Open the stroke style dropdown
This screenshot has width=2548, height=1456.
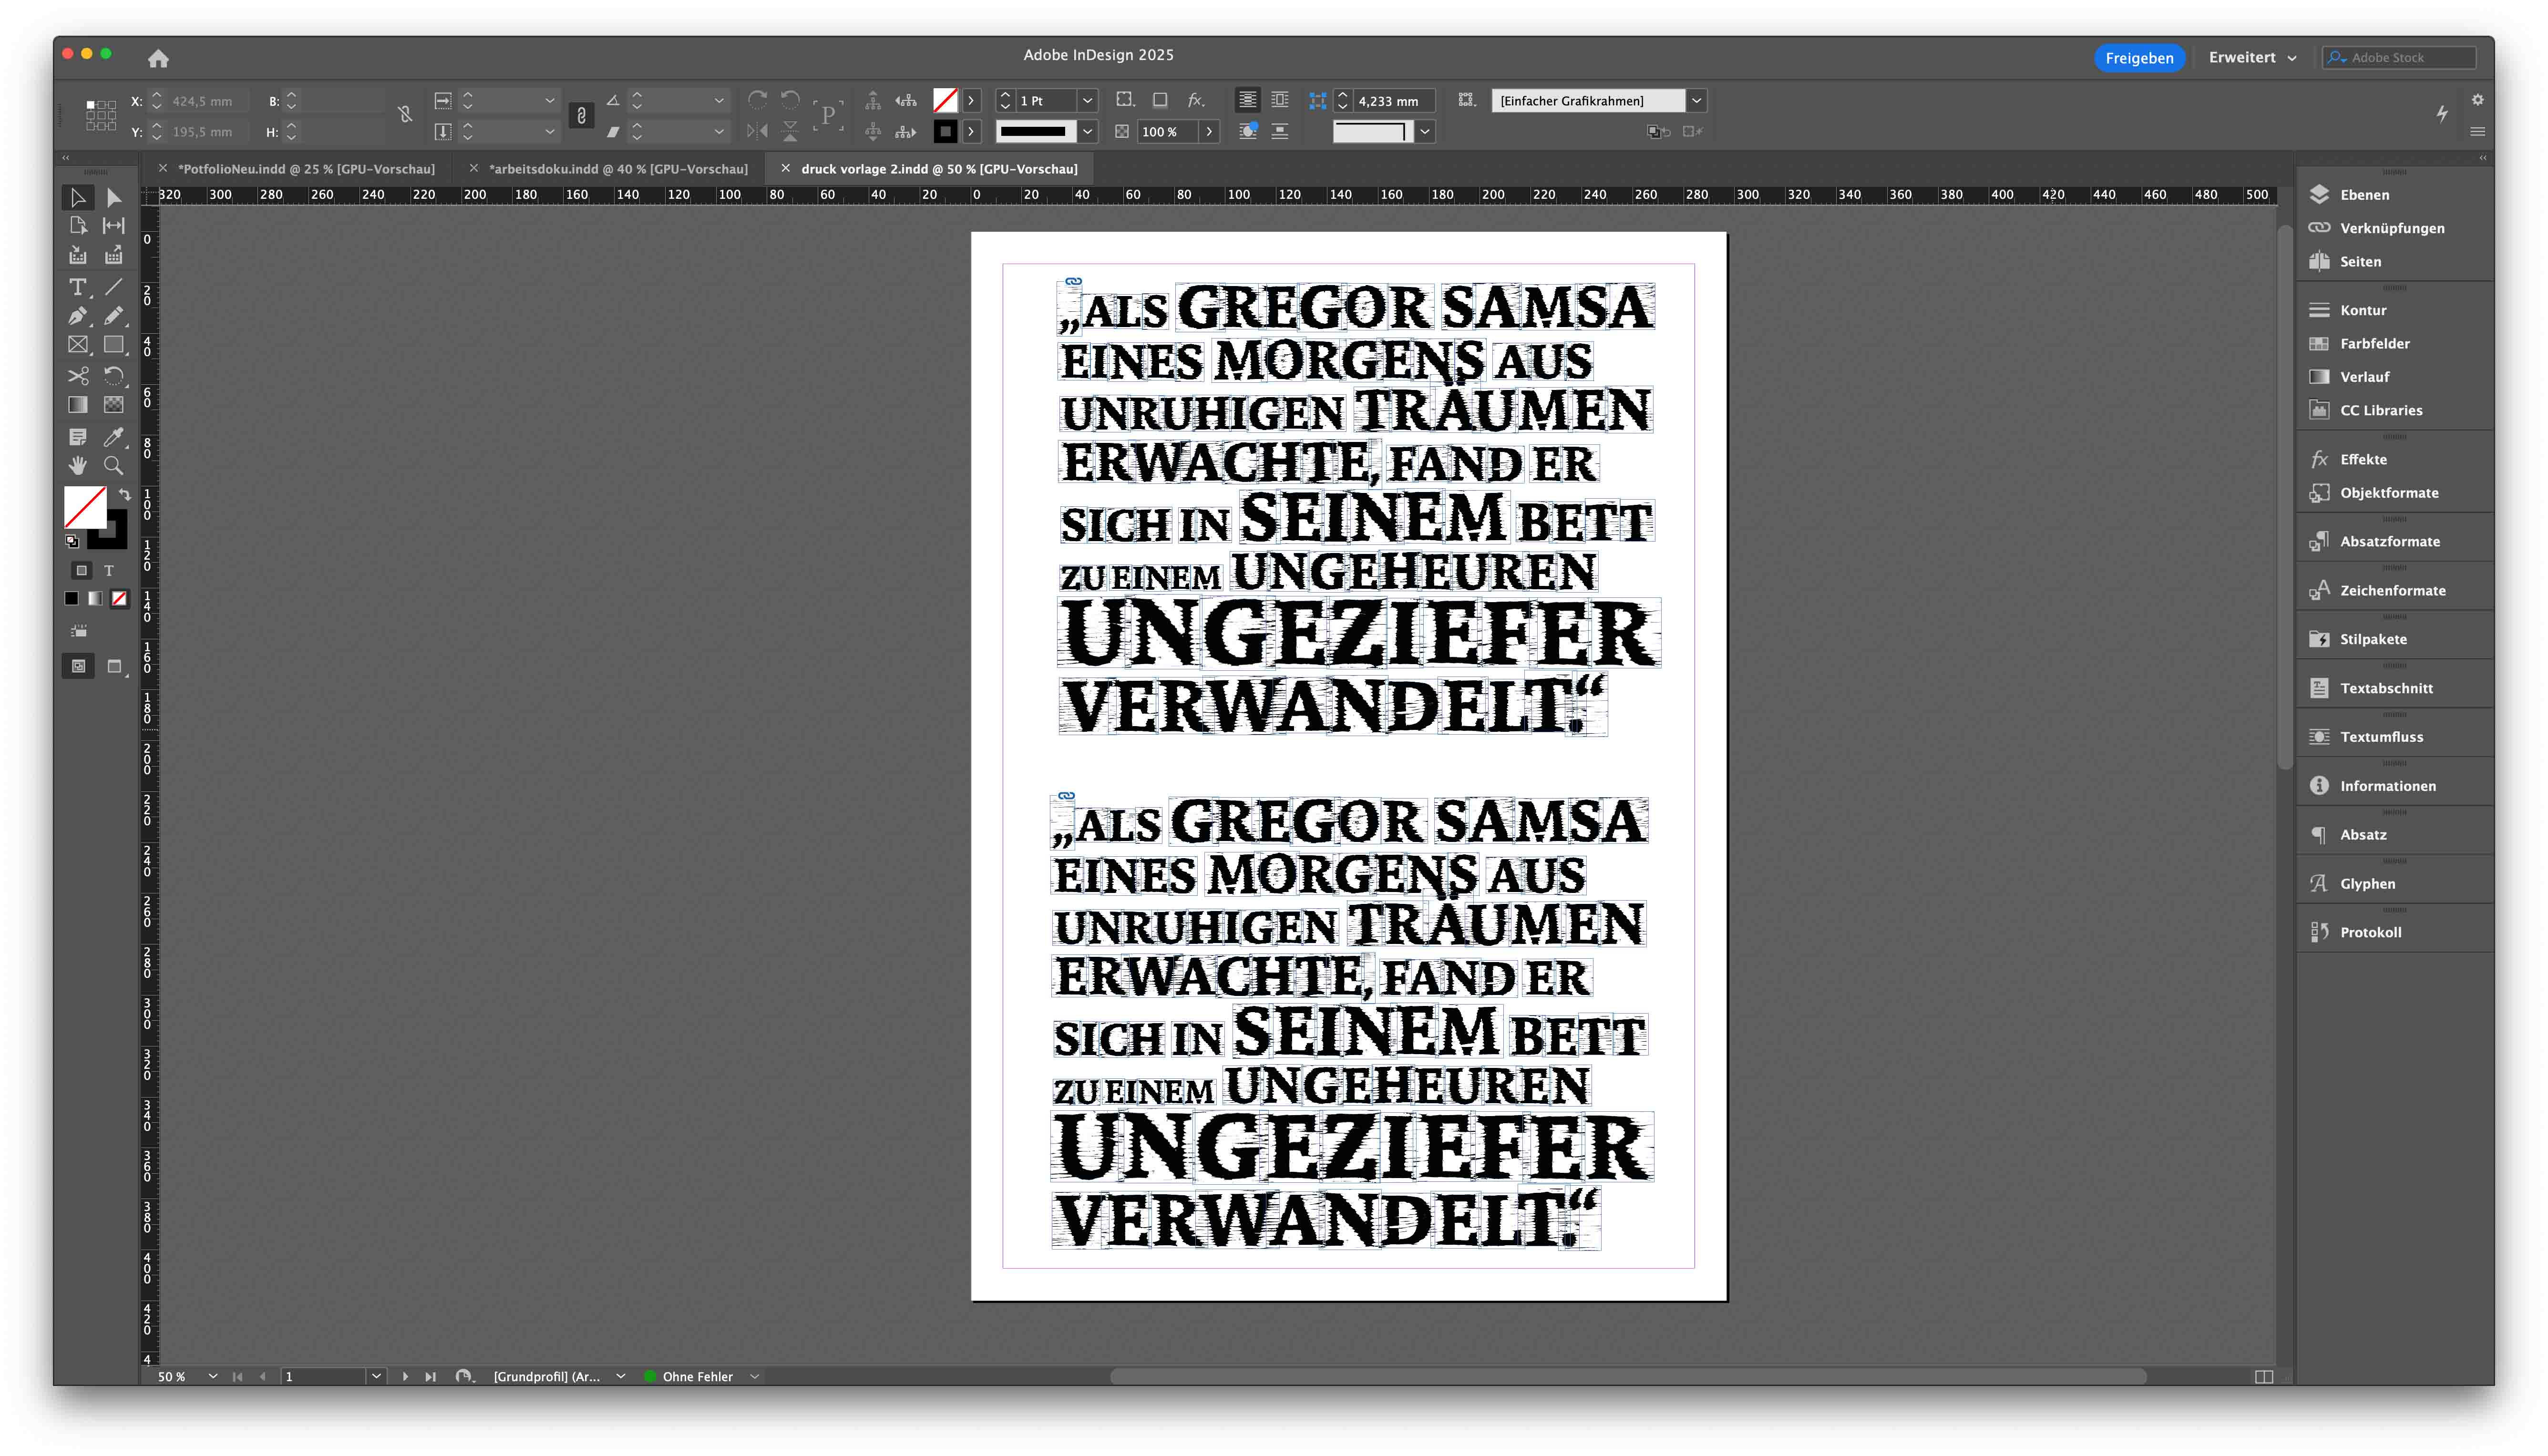[1087, 131]
